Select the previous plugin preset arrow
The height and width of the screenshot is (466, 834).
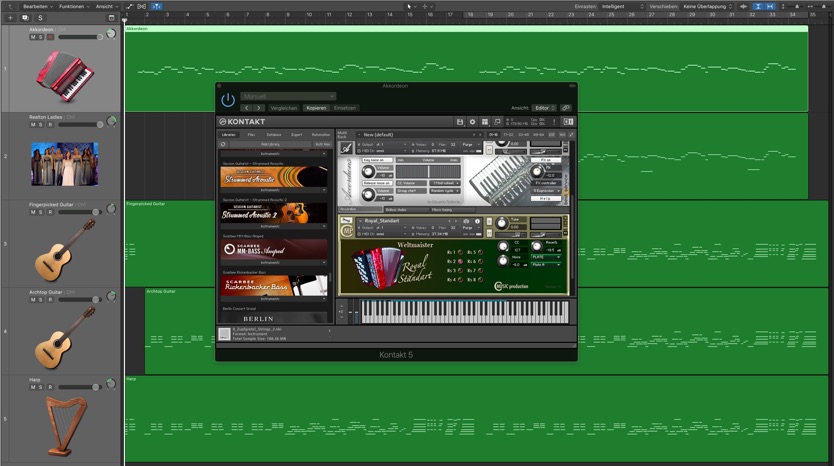click(247, 108)
